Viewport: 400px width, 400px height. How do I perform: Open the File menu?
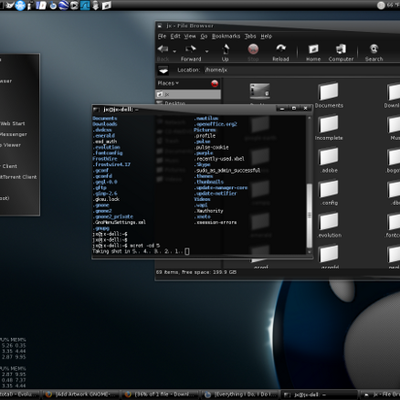[162, 36]
